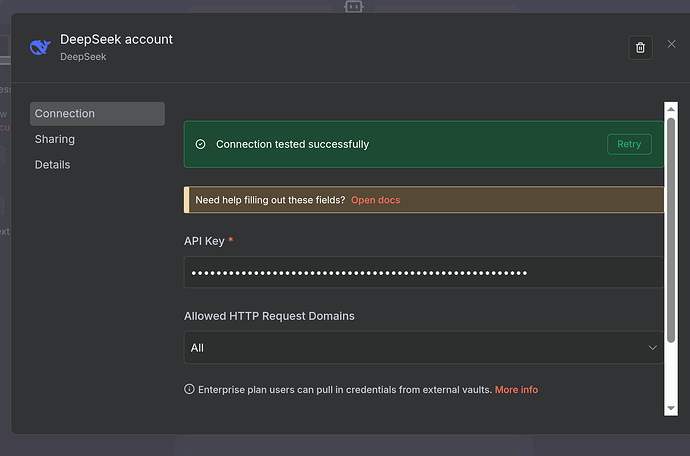The image size is (690, 456).
Task: Follow the Open docs link
Action: click(375, 200)
